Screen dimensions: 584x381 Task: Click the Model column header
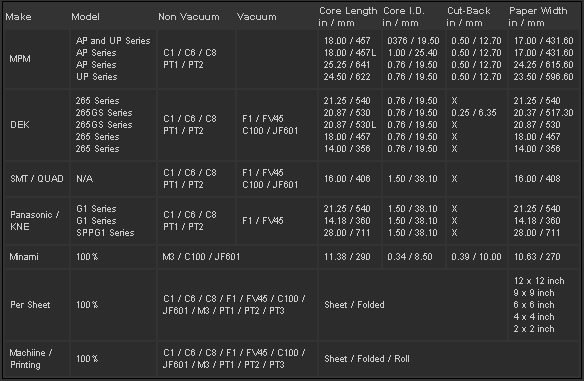[x=85, y=17]
